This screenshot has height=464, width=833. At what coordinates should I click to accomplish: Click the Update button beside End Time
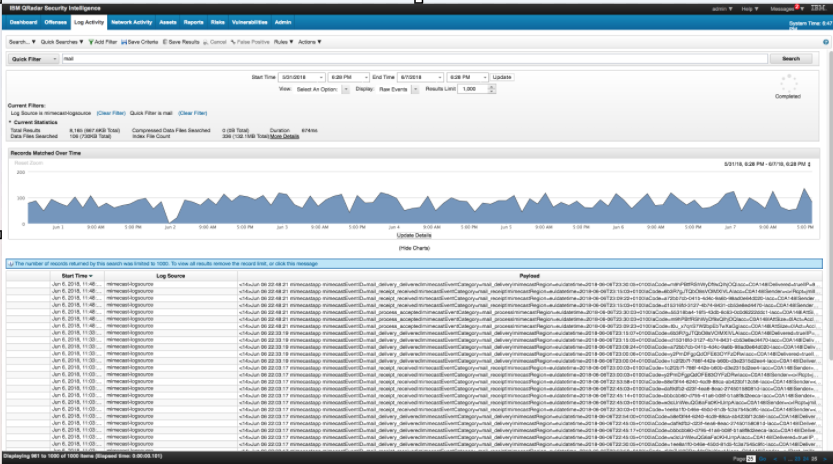[x=502, y=76]
